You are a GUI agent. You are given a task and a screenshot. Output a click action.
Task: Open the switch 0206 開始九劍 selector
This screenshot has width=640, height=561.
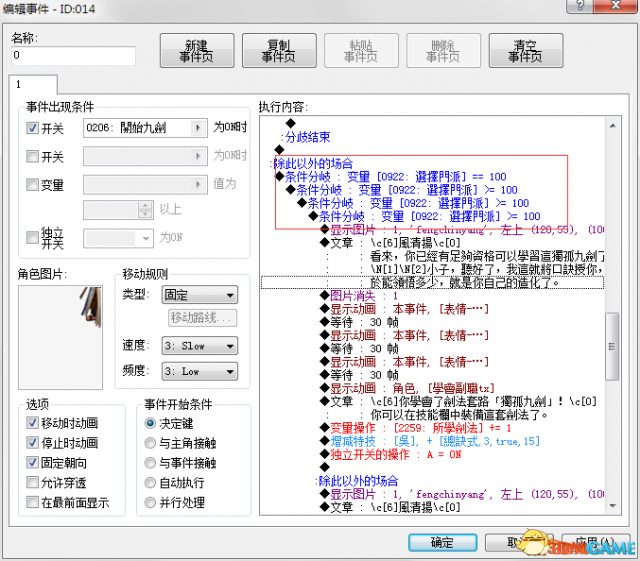point(145,128)
